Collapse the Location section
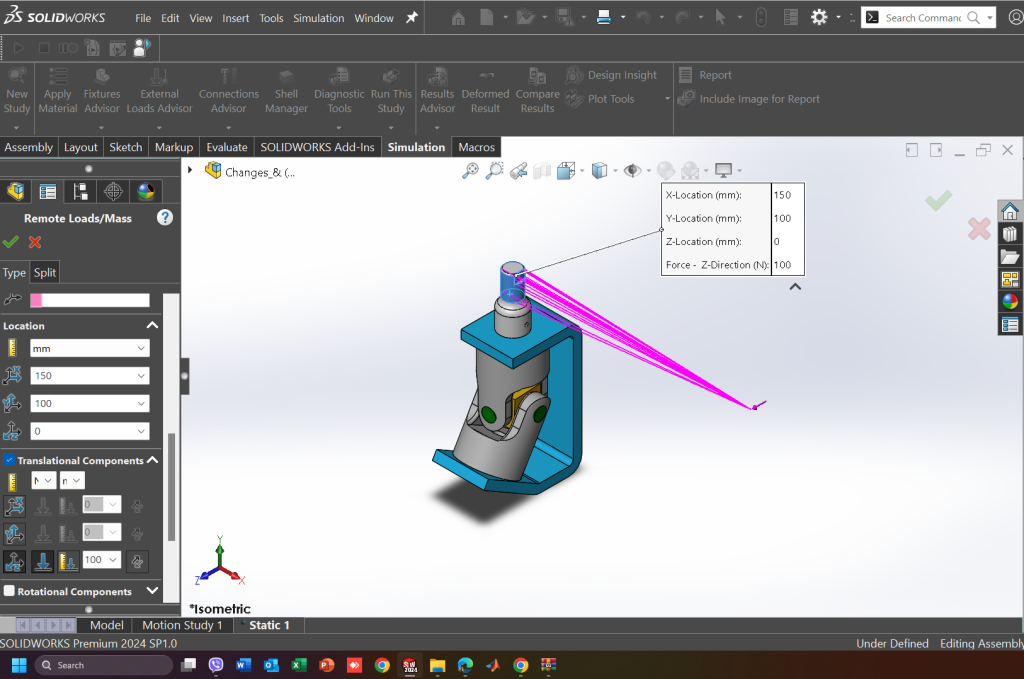 click(152, 326)
